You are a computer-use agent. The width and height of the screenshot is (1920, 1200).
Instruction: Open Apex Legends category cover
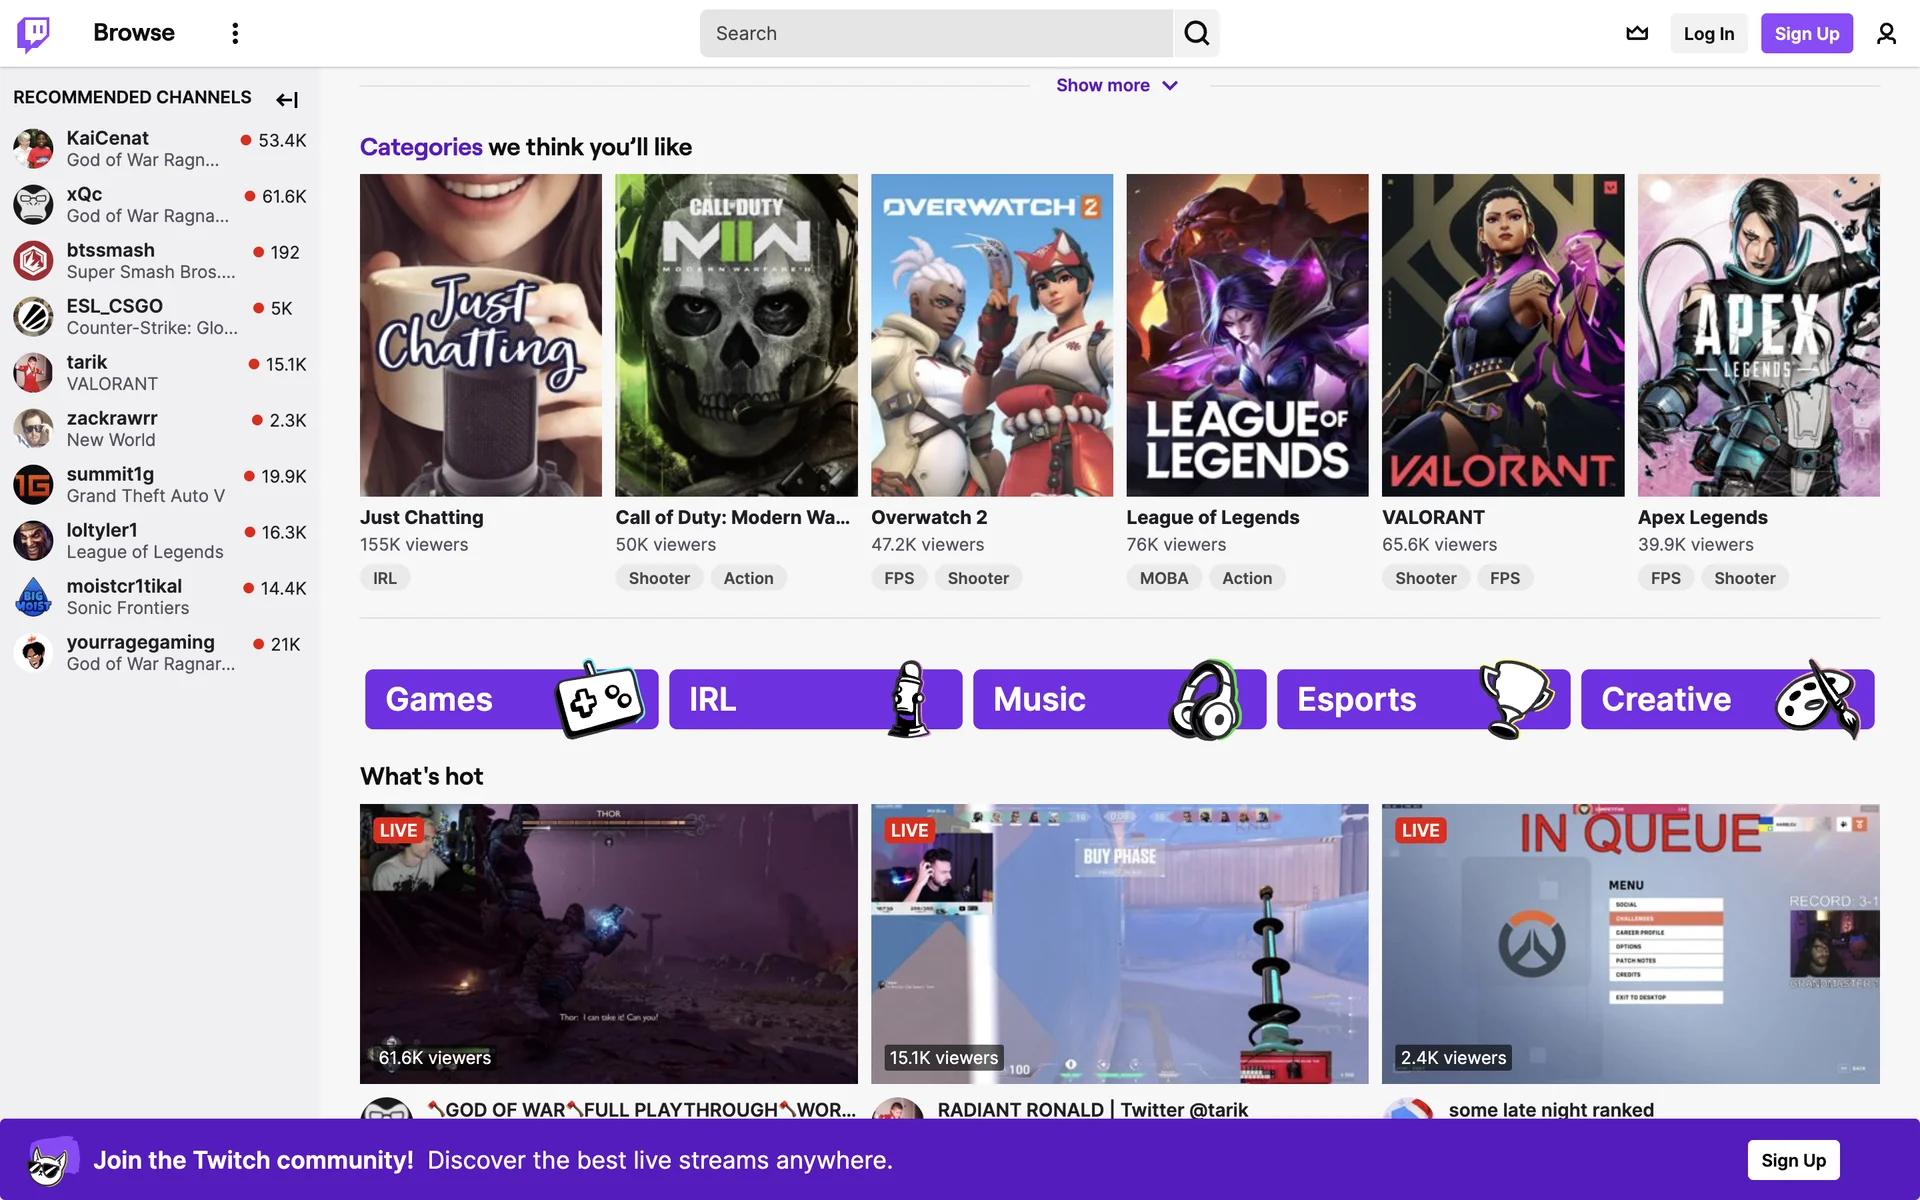point(1758,335)
